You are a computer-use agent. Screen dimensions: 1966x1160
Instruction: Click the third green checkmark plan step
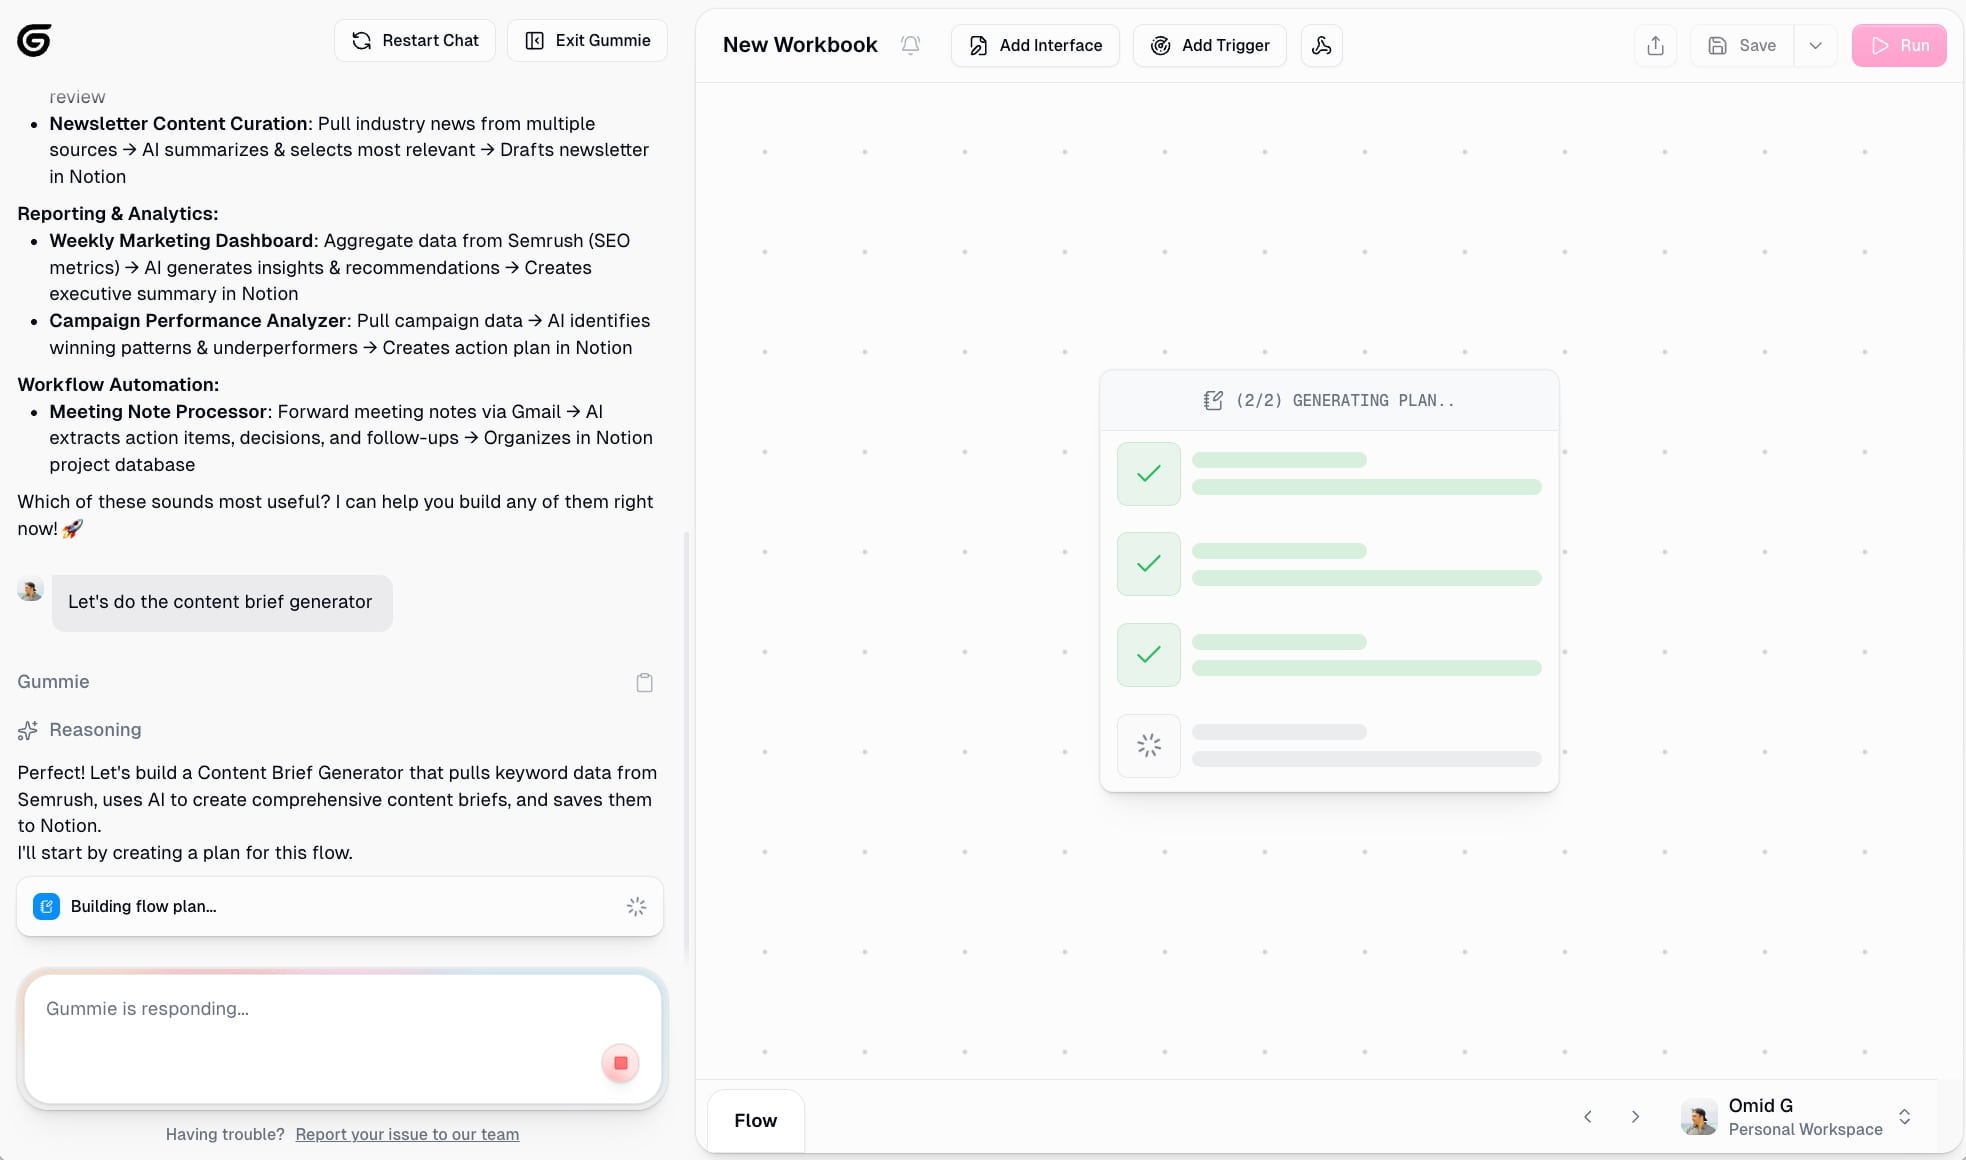[x=1148, y=655]
